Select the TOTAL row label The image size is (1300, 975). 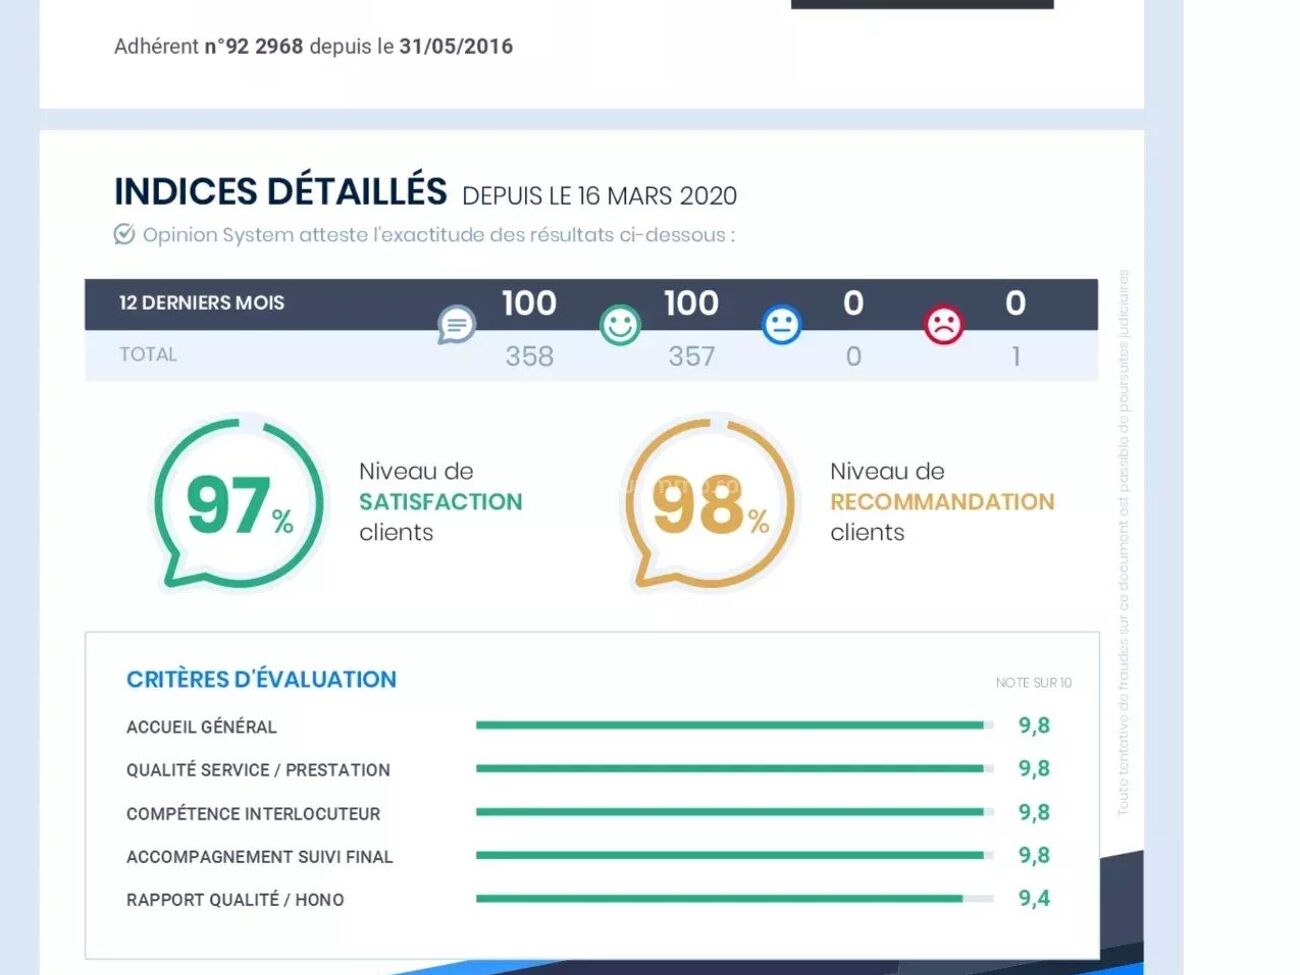pyautogui.click(x=148, y=355)
